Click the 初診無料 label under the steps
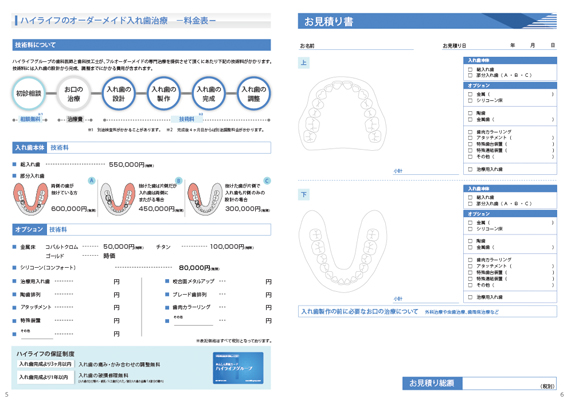This screenshot has height=400, width=565. [x=30, y=119]
